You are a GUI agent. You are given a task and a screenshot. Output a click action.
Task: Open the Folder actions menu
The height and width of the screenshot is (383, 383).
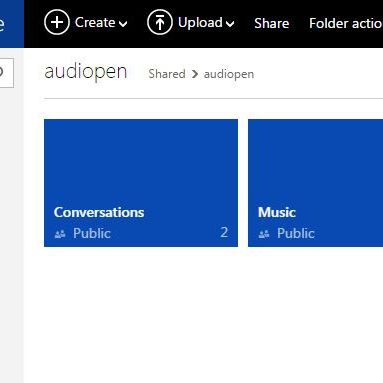346,23
